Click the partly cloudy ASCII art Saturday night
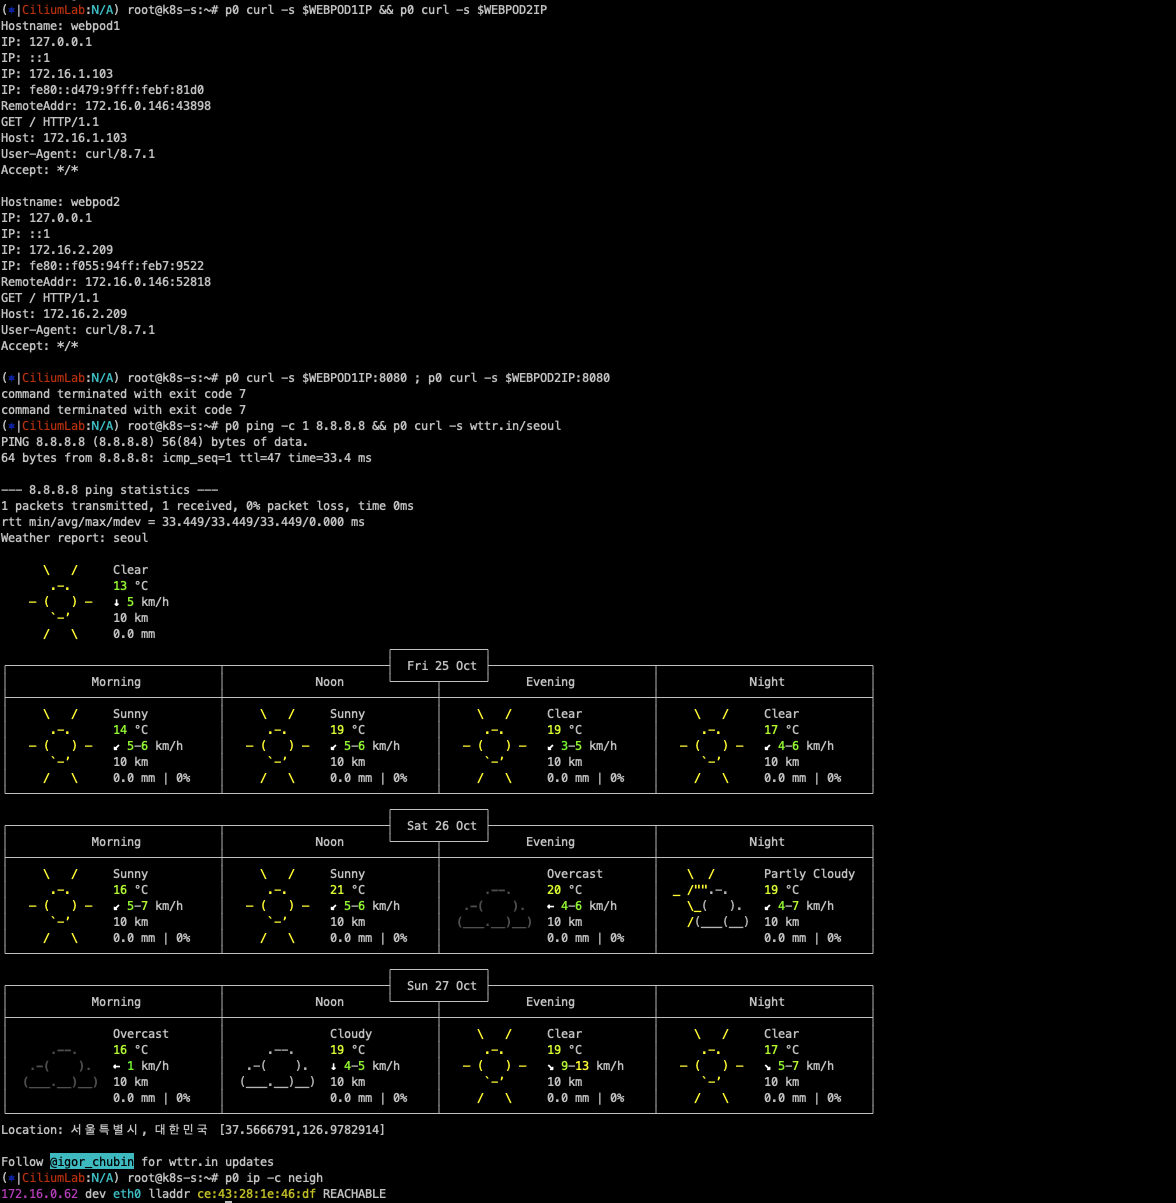The width and height of the screenshot is (1176, 1203). click(x=710, y=898)
